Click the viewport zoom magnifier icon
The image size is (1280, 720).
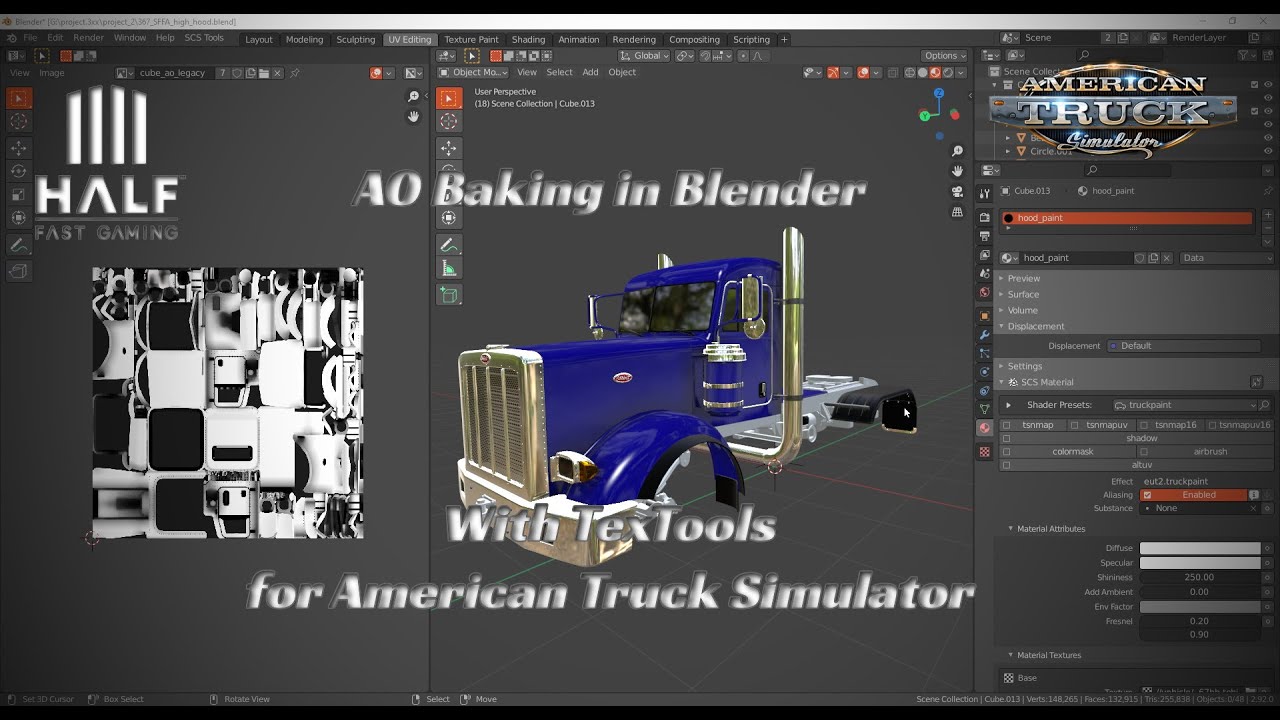(958, 151)
